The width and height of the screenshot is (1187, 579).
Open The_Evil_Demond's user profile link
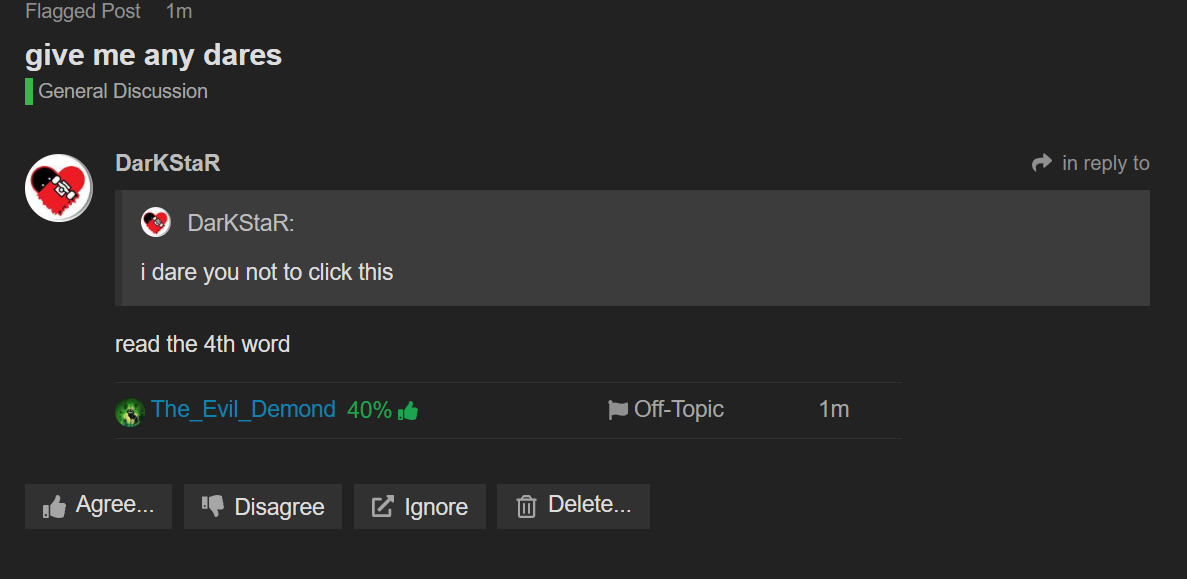(243, 409)
